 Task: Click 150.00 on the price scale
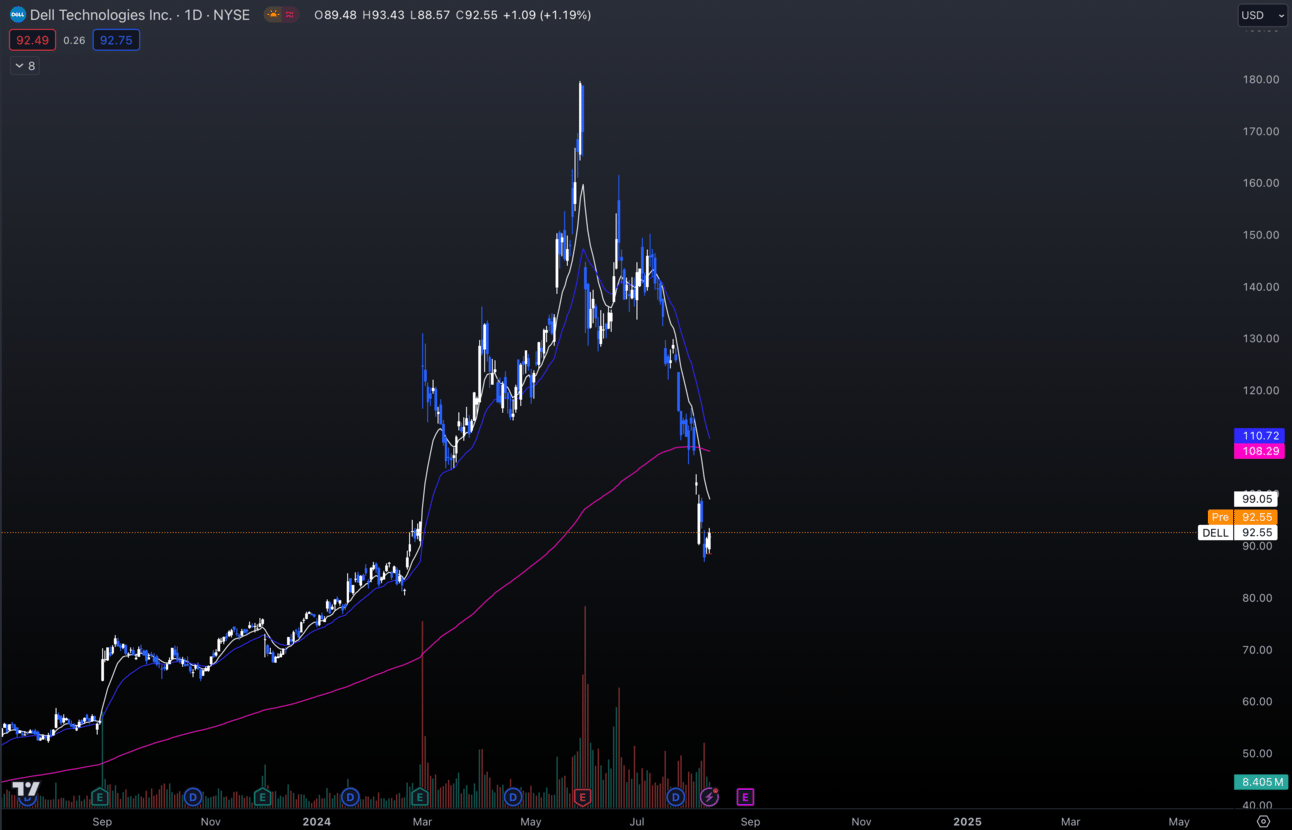pyautogui.click(x=1260, y=235)
